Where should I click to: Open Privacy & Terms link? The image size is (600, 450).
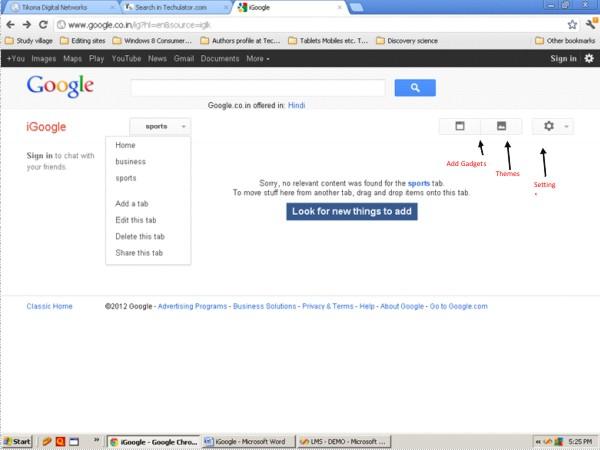[328, 306]
